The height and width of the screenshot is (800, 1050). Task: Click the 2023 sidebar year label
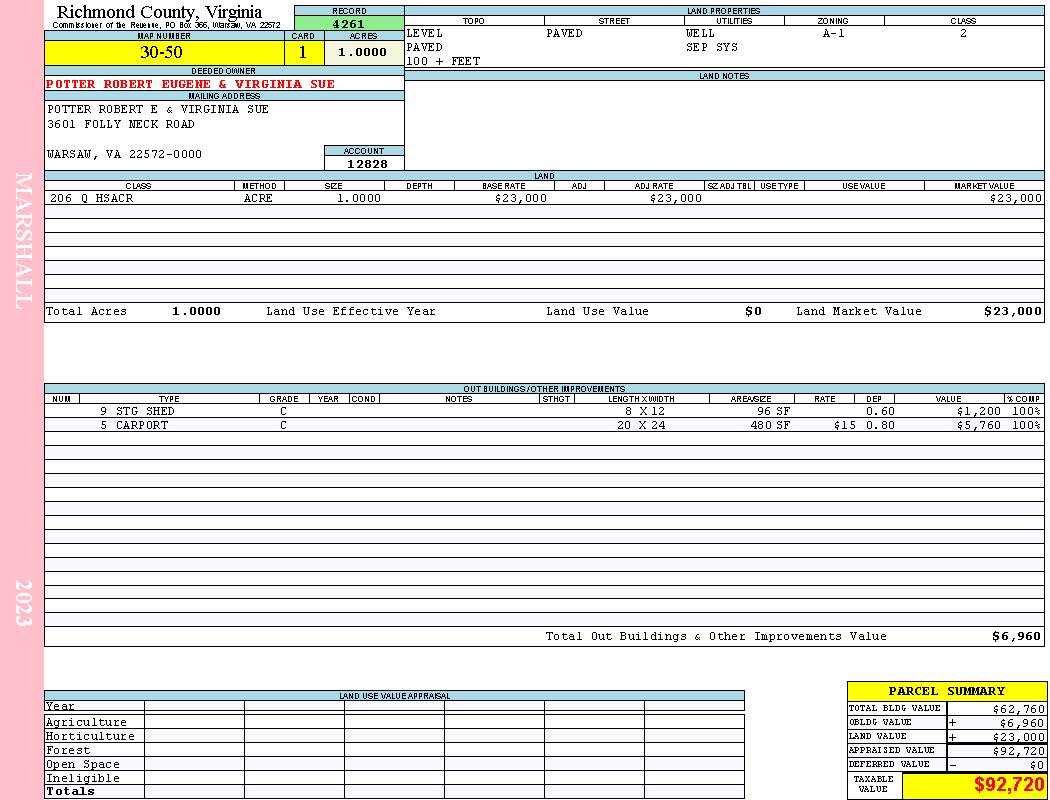click(x=23, y=603)
